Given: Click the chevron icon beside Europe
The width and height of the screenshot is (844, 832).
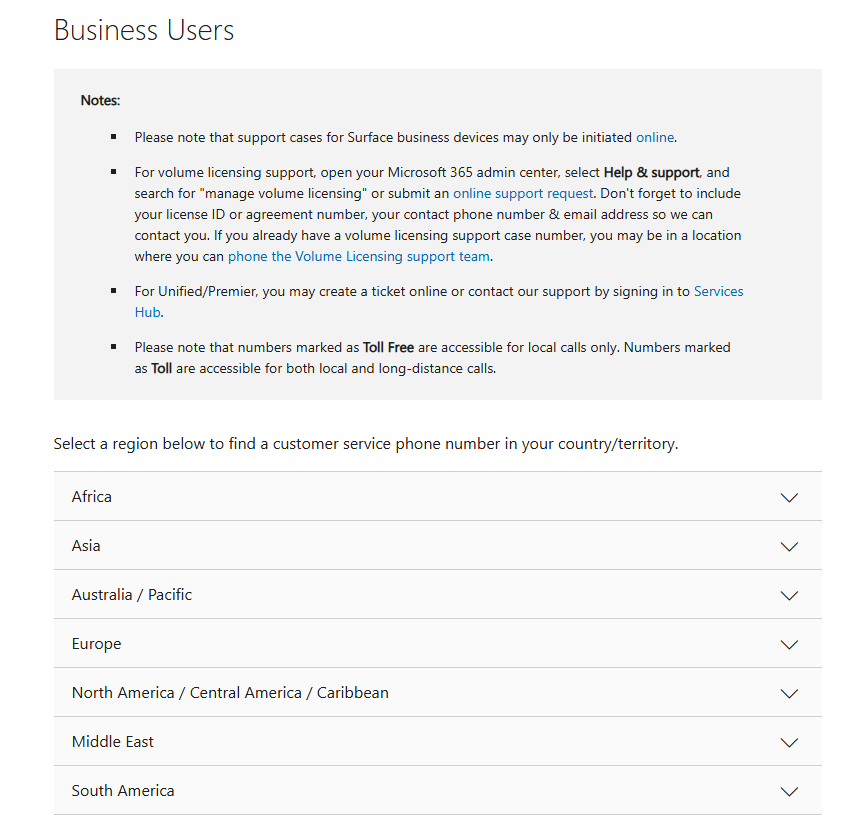Looking at the screenshot, I should (789, 645).
